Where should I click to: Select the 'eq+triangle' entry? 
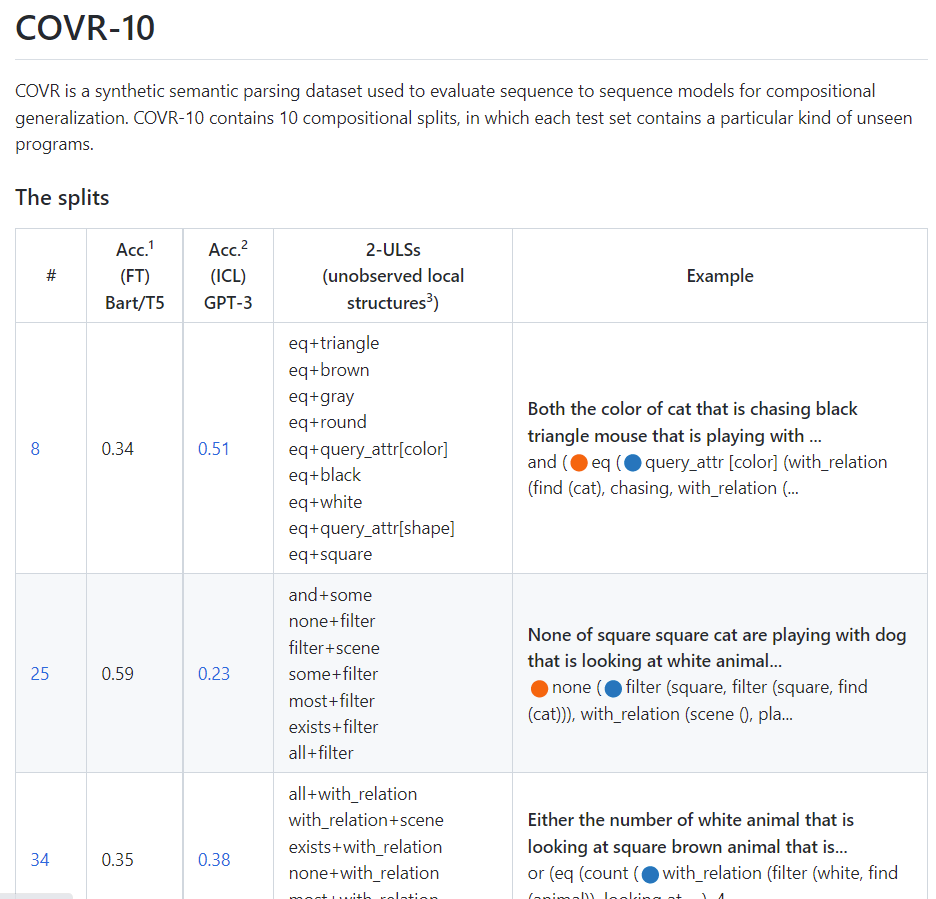[334, 343]
